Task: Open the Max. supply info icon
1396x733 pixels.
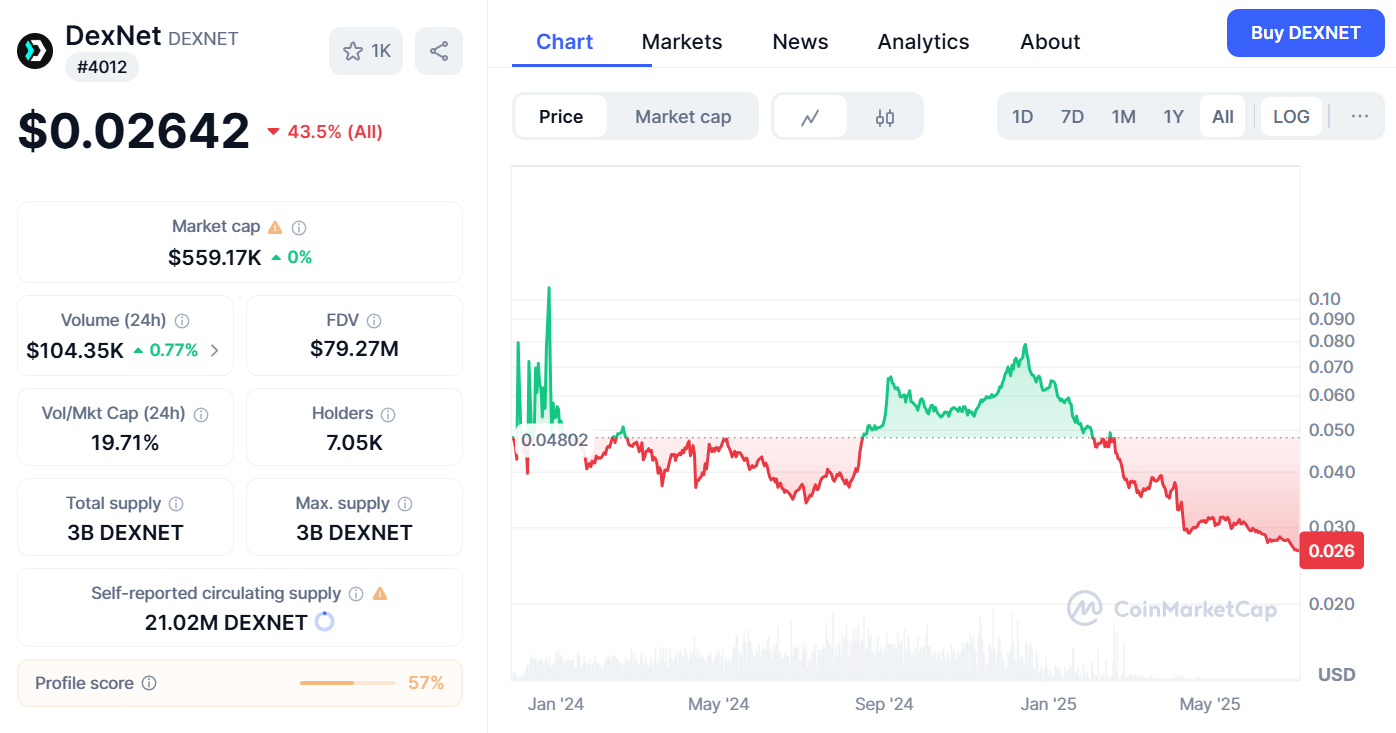Action: coord(405,504)
